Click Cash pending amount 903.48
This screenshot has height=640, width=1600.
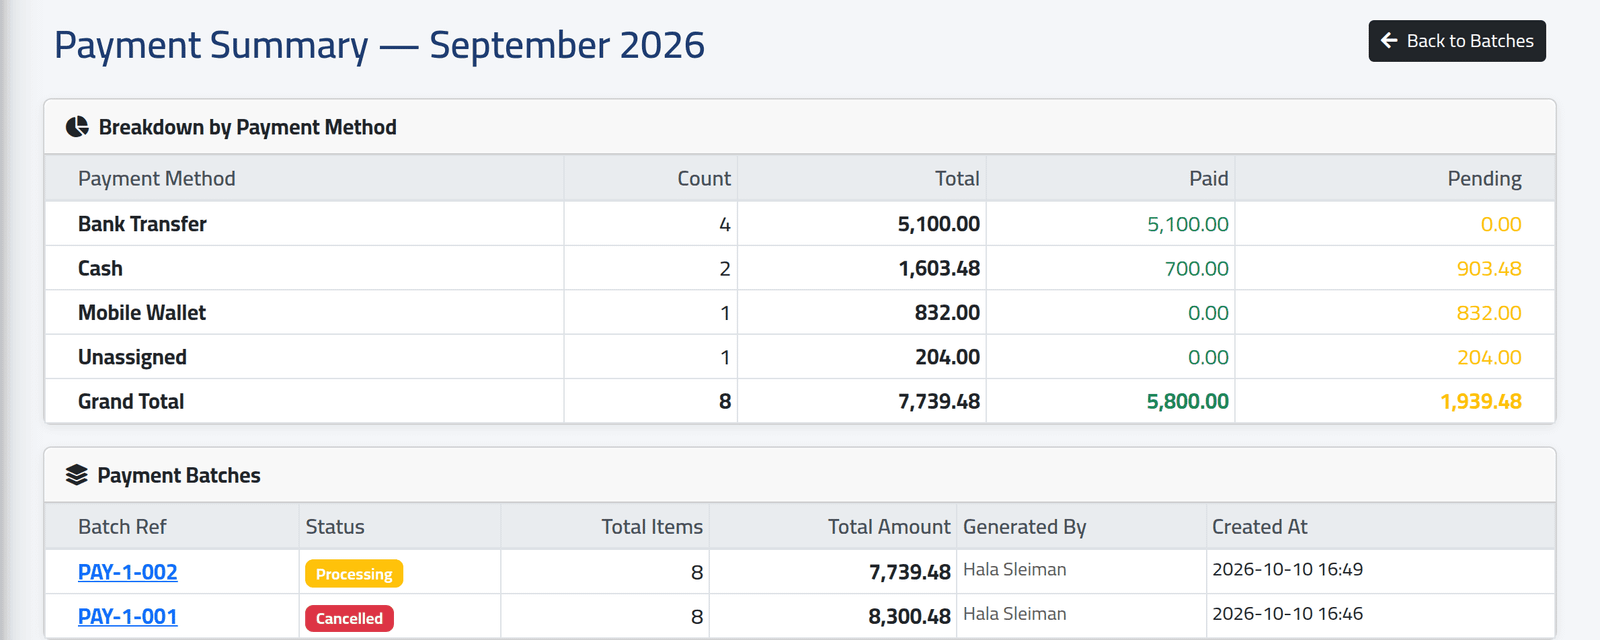[1489, 268]
